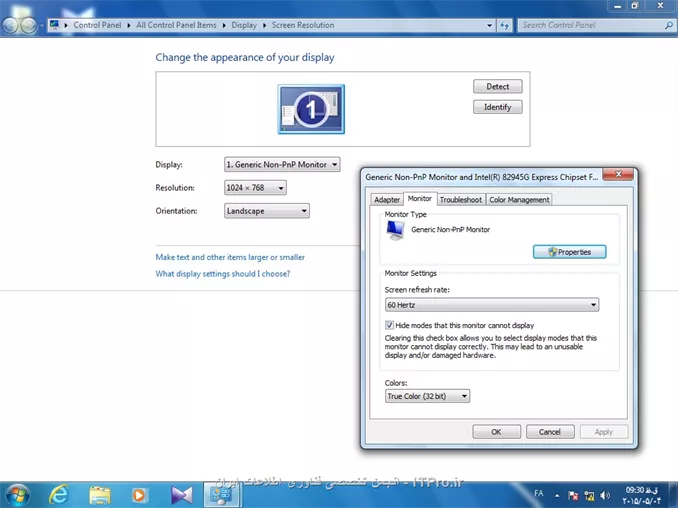Open the Display dropdown
This screenshot has height=508, width=678.
tap(282, 165)
